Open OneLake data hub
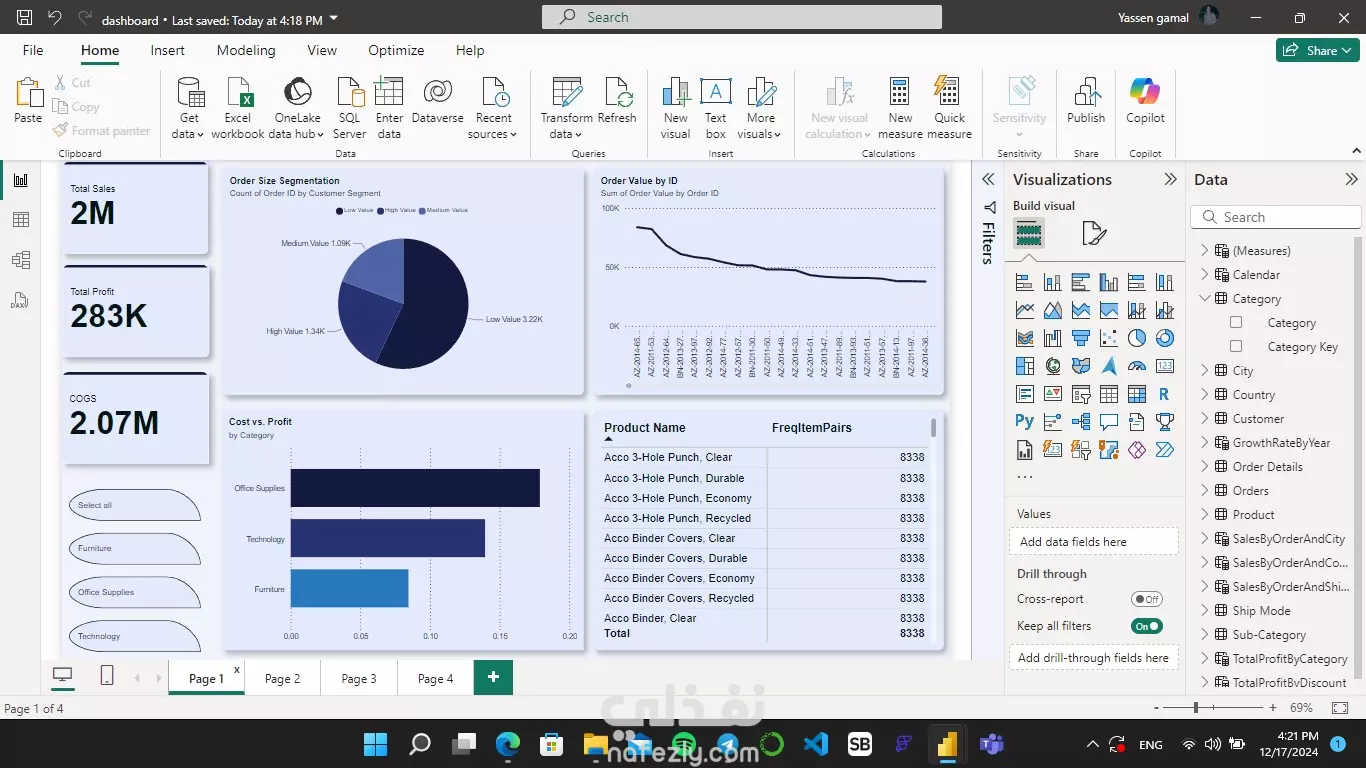 tap(297, 108)
